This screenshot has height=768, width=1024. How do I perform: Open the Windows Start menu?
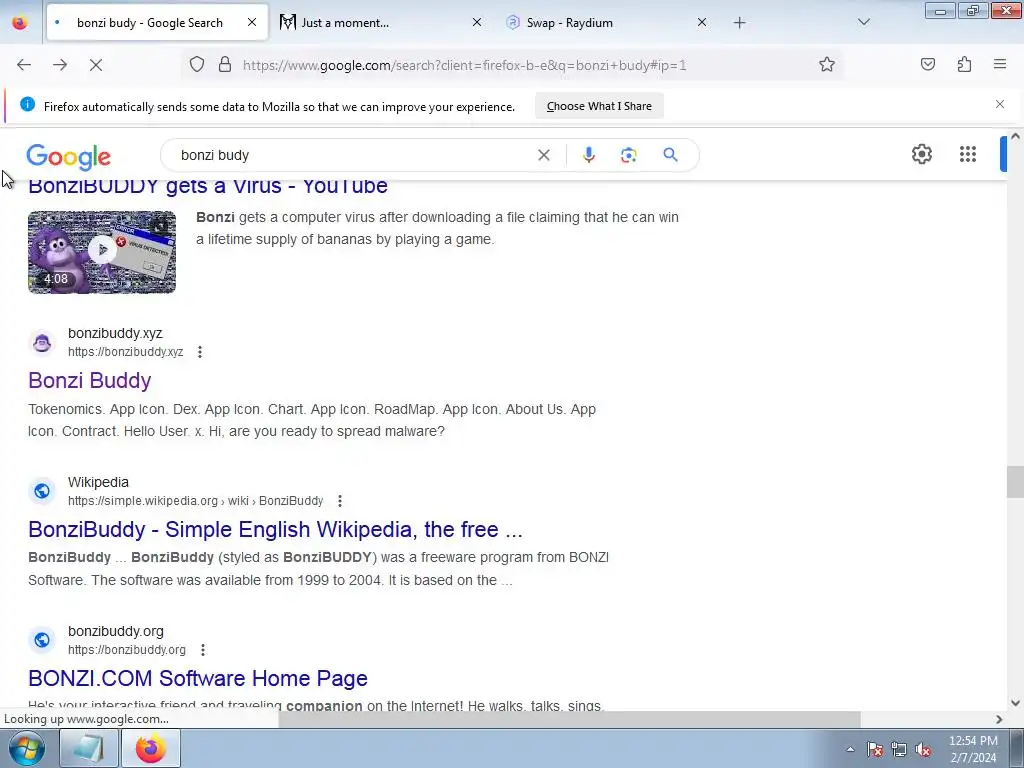pos(27,748)
